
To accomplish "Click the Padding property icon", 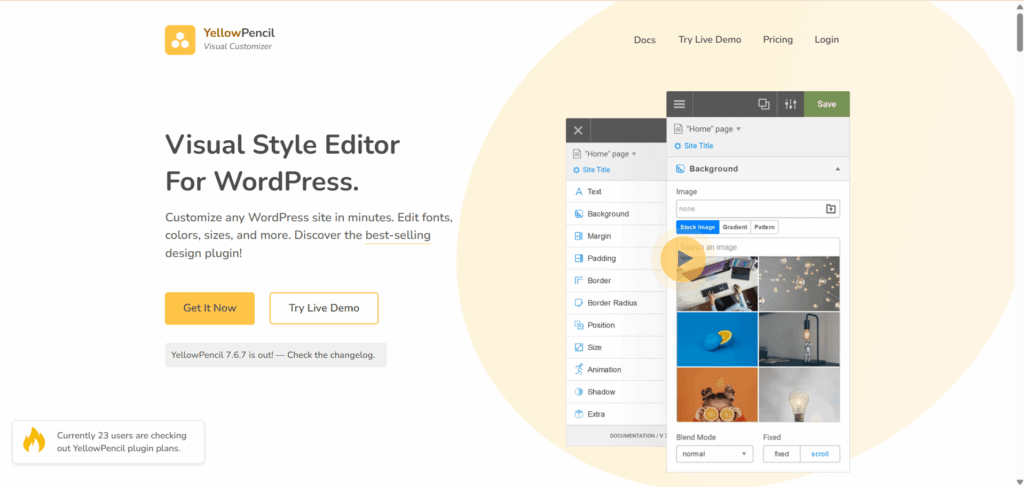I will [x=578, y=259].
